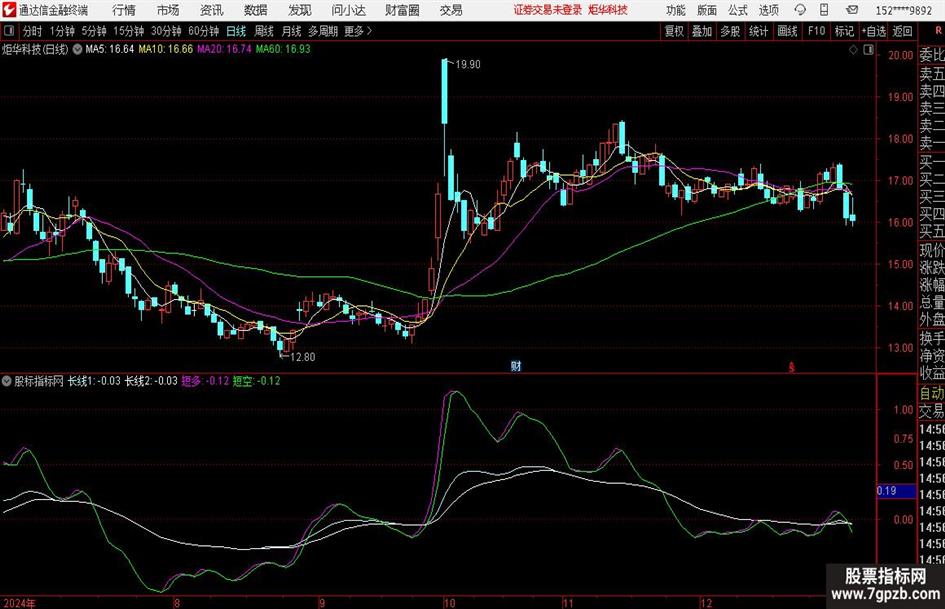Image resolution: width=945 pixels, height=609 pixels.
Task: Toggle the panel layout icon beside the diamond
Action: coord(868,50)
